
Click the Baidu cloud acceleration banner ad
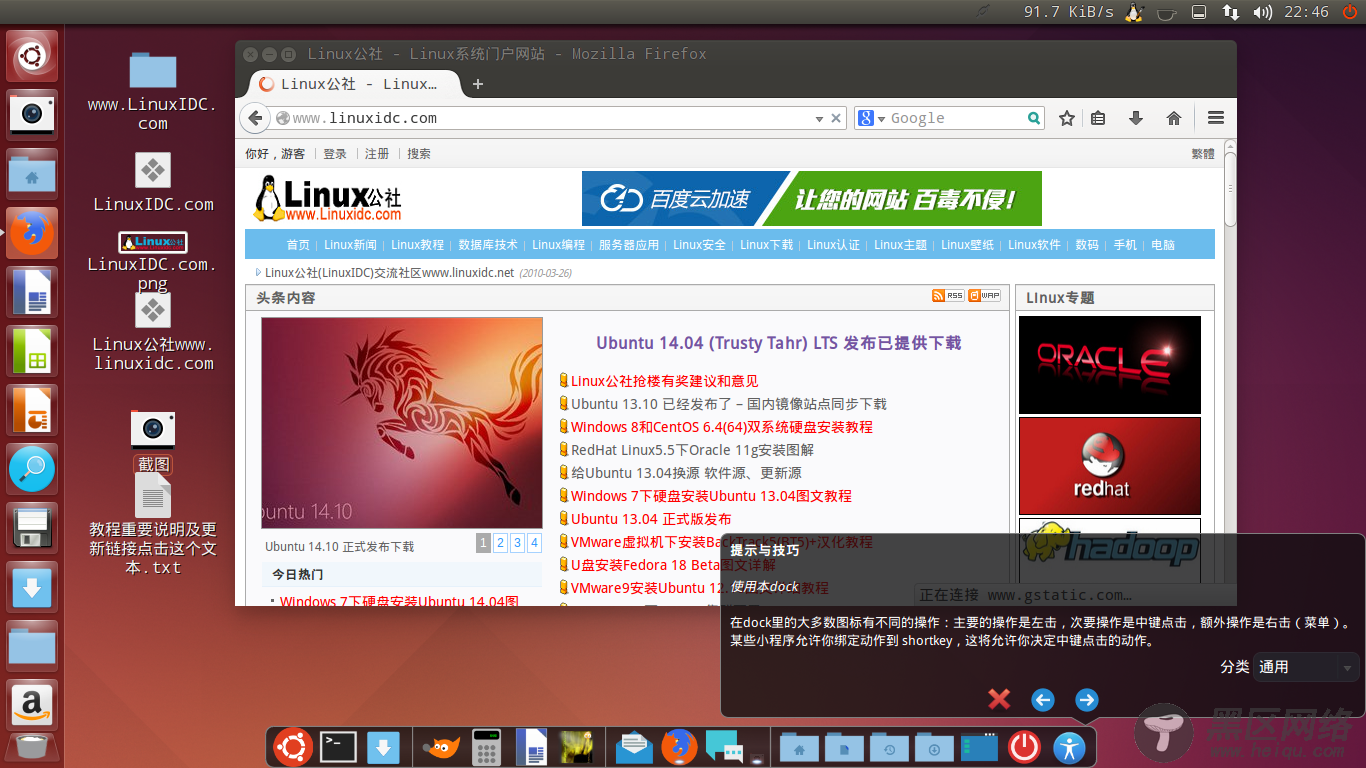click(x=812, y=198)
